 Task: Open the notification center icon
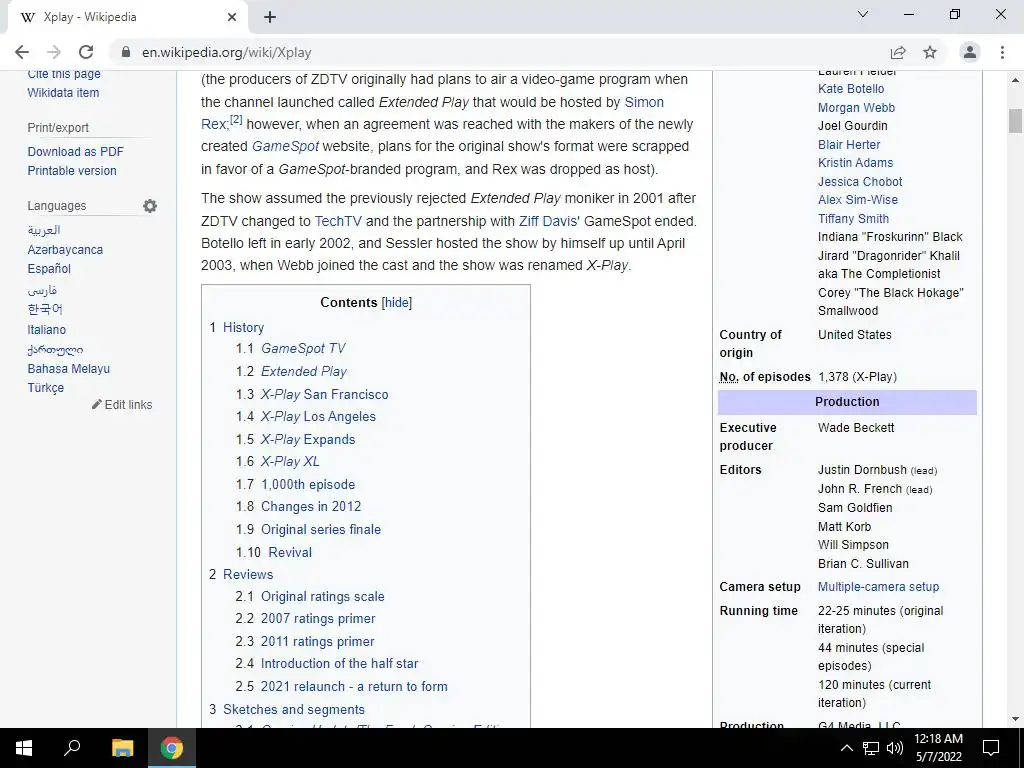[x=991, y=748]
